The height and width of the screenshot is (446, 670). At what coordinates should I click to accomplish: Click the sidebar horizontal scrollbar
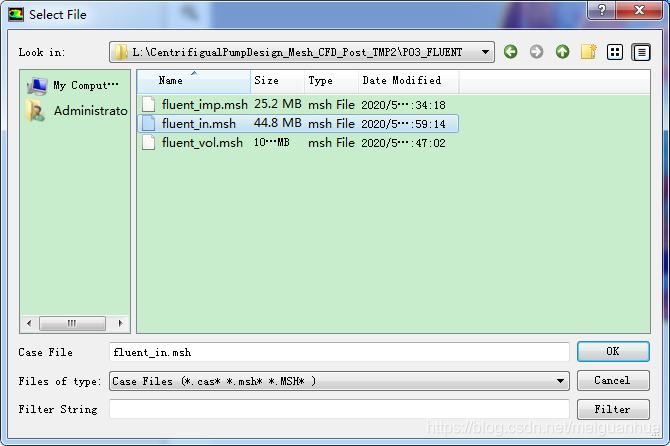[x=72, y=324]
